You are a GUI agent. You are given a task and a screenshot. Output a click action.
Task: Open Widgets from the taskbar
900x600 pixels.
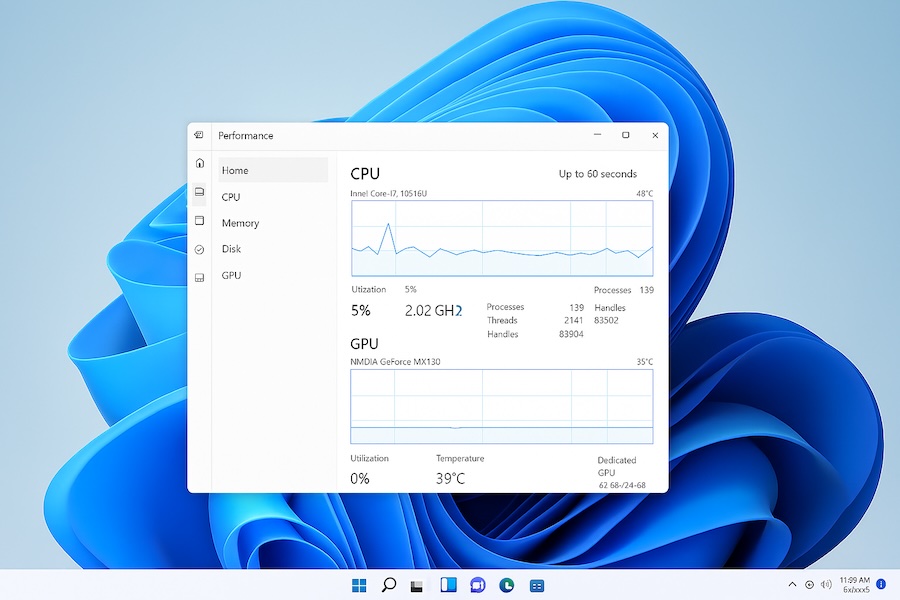coord(447,585)
